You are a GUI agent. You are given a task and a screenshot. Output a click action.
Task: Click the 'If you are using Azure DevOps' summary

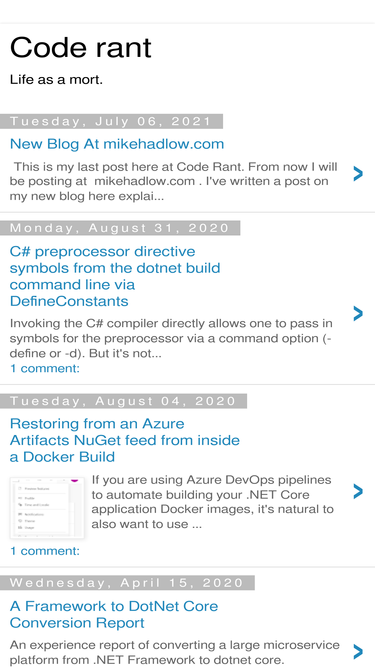coord(213,502)
